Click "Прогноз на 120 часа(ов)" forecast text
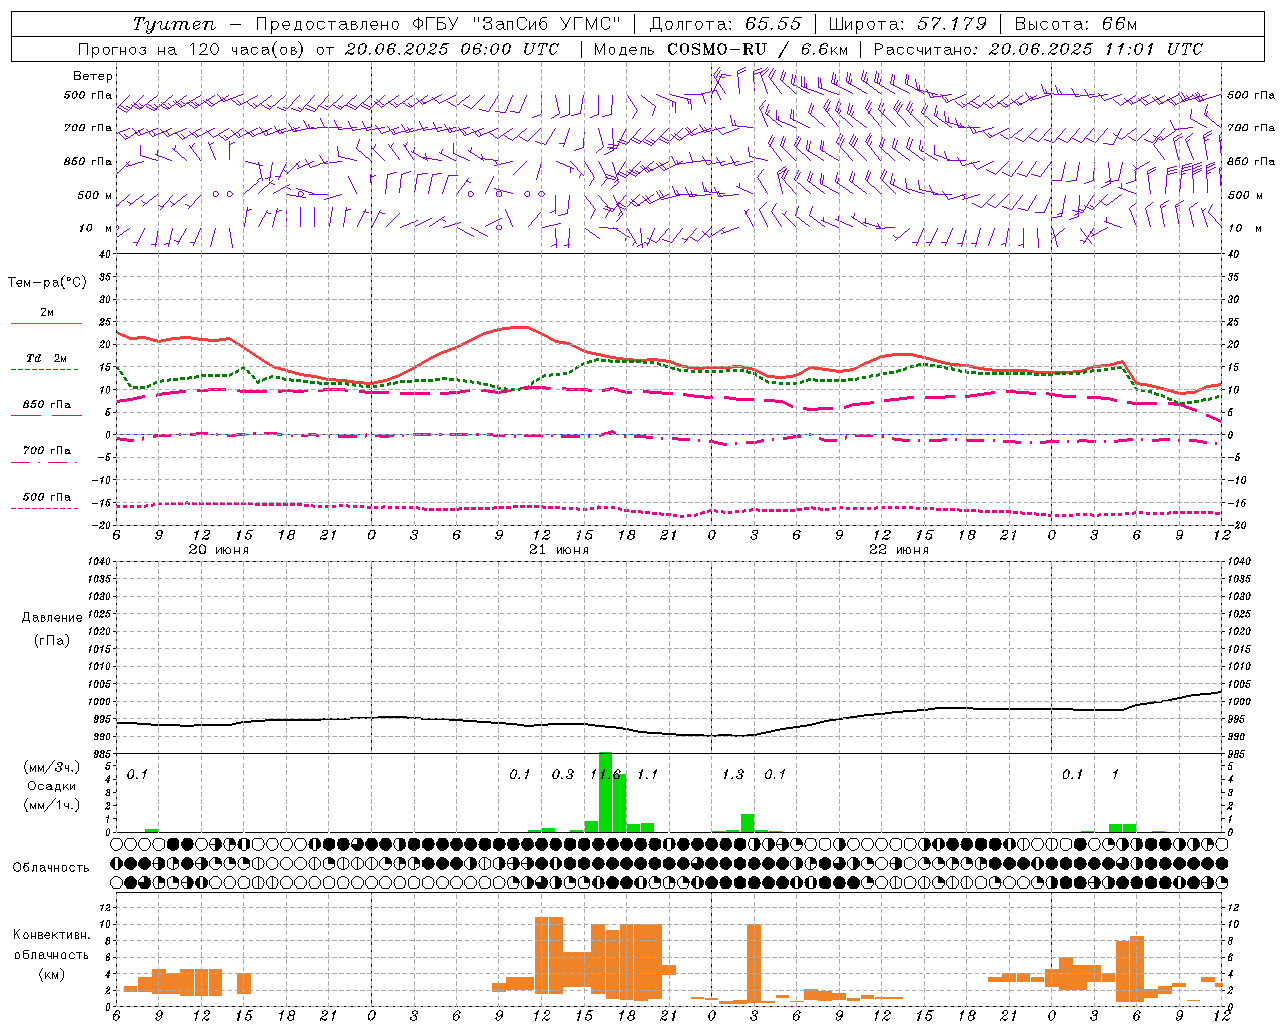This screenshot has height=1024, width=1280. (192, 49)
